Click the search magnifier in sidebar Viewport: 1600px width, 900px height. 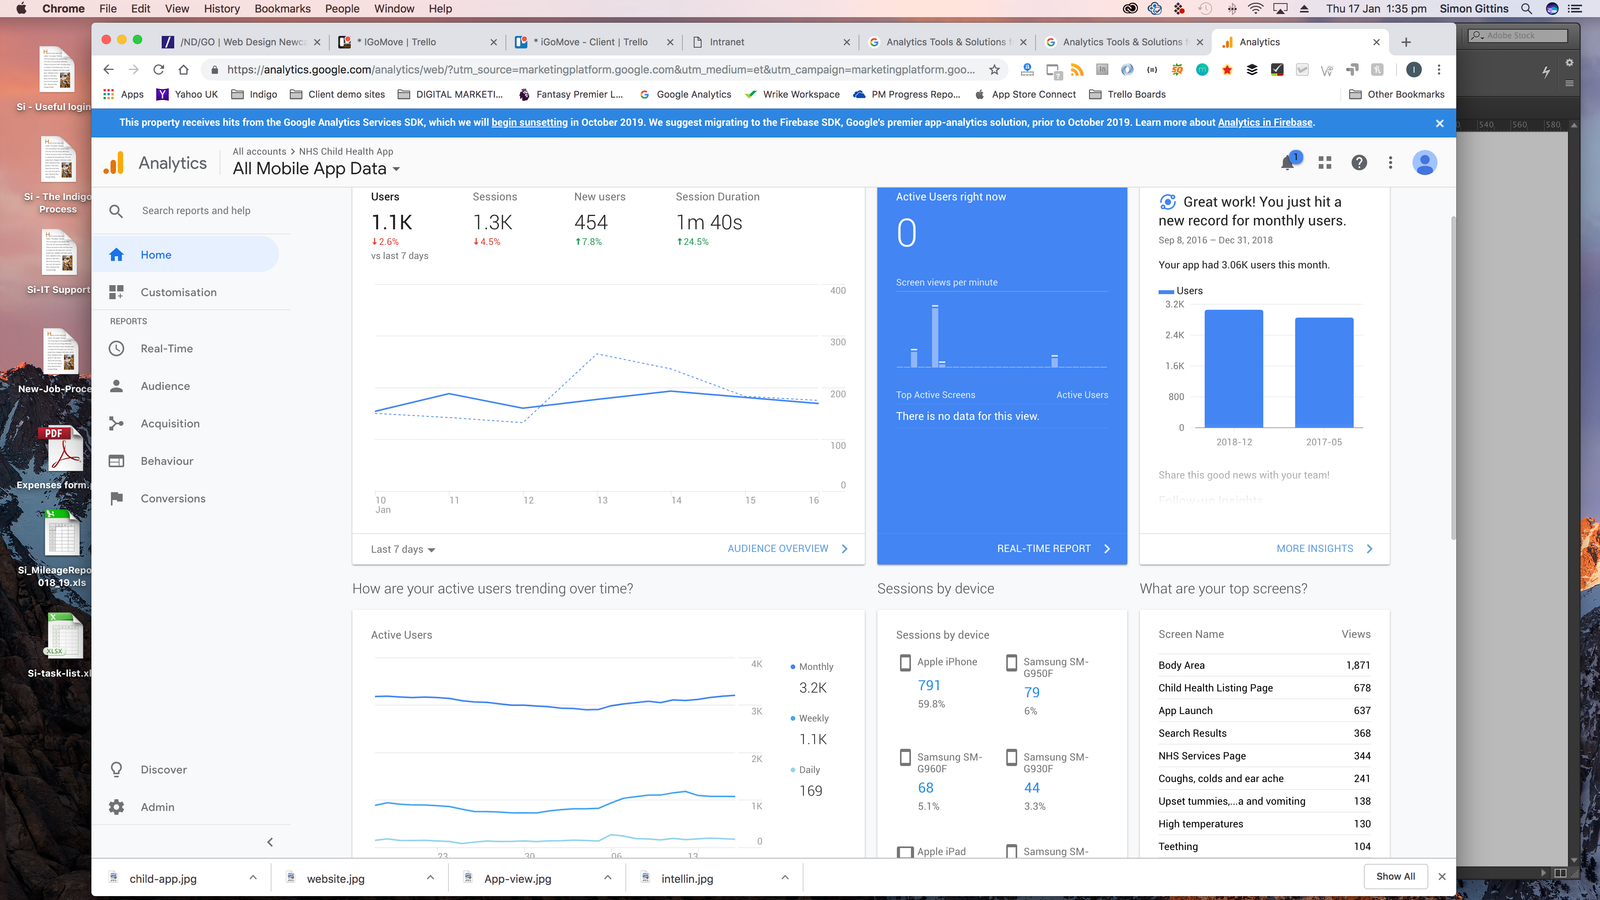point(116,211)
